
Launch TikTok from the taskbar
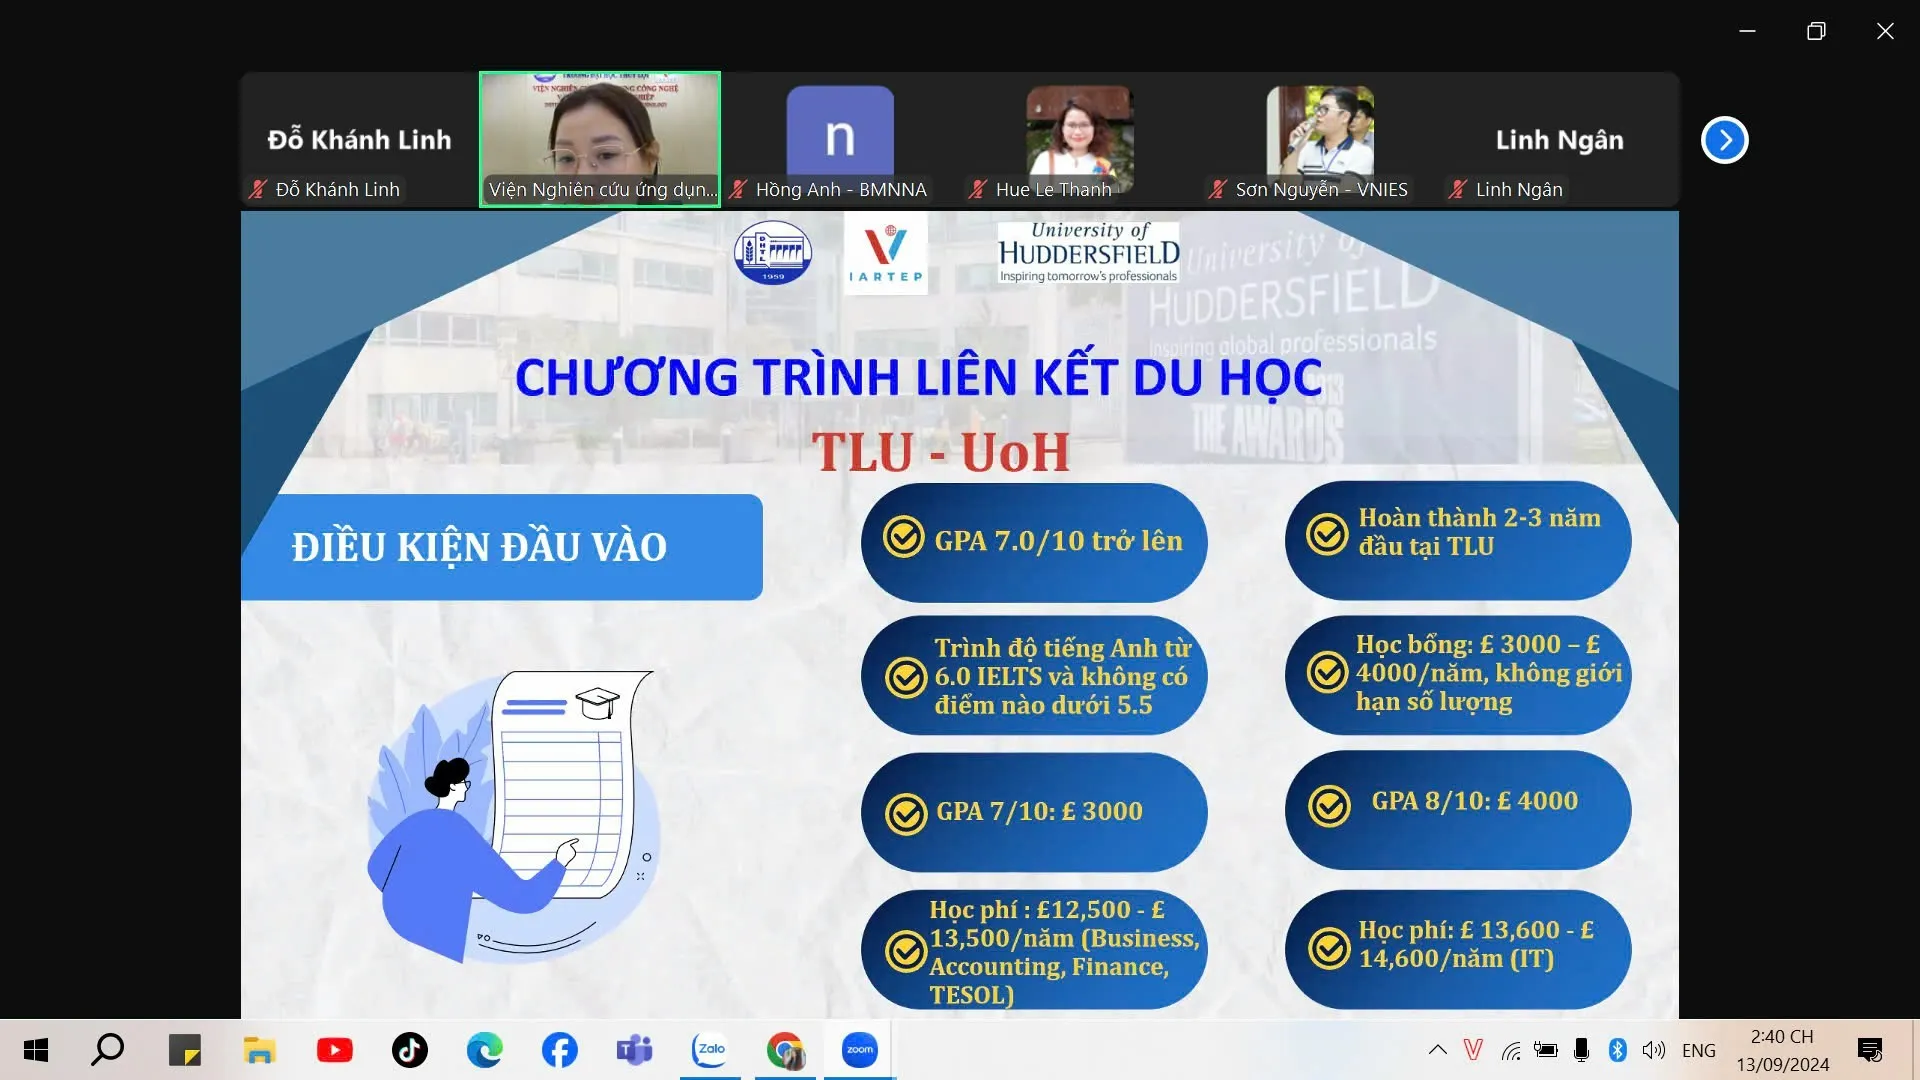tap(410, 1050)
